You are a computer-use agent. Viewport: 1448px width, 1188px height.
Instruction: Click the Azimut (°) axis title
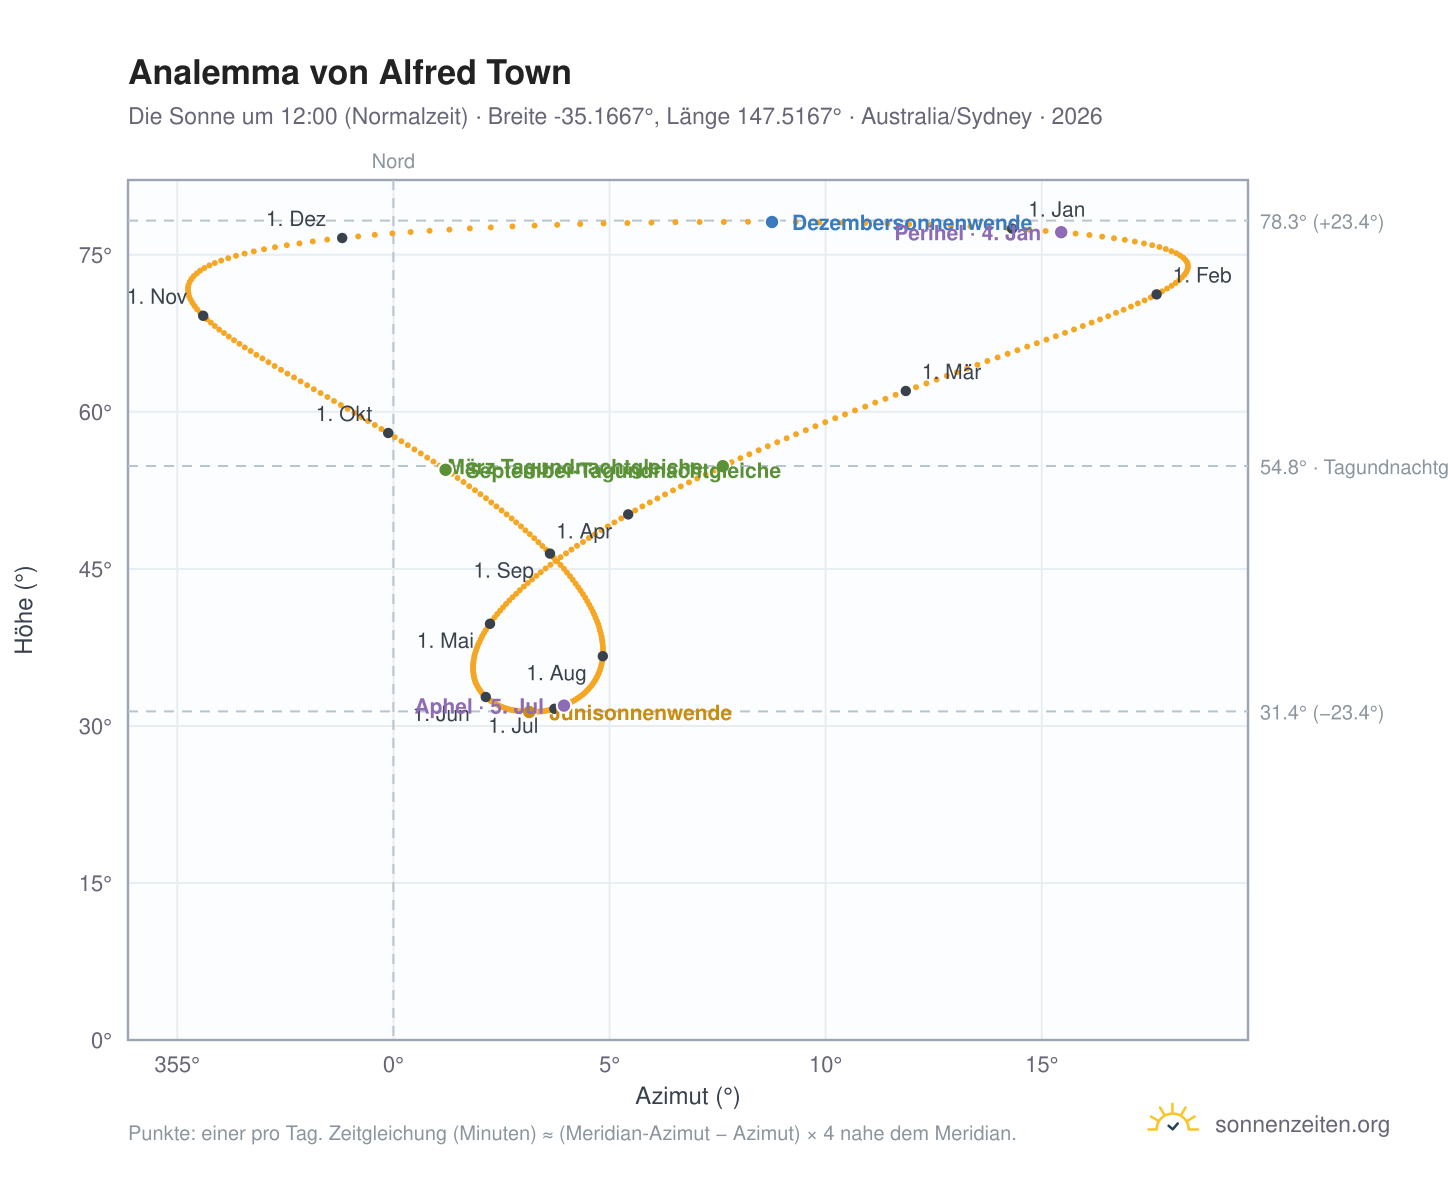coord(688,1097)
